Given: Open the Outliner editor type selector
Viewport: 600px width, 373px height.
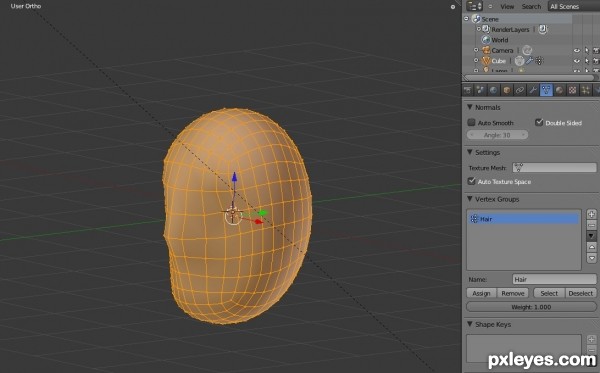Looking at the screenshot, I should click(474, 6).
